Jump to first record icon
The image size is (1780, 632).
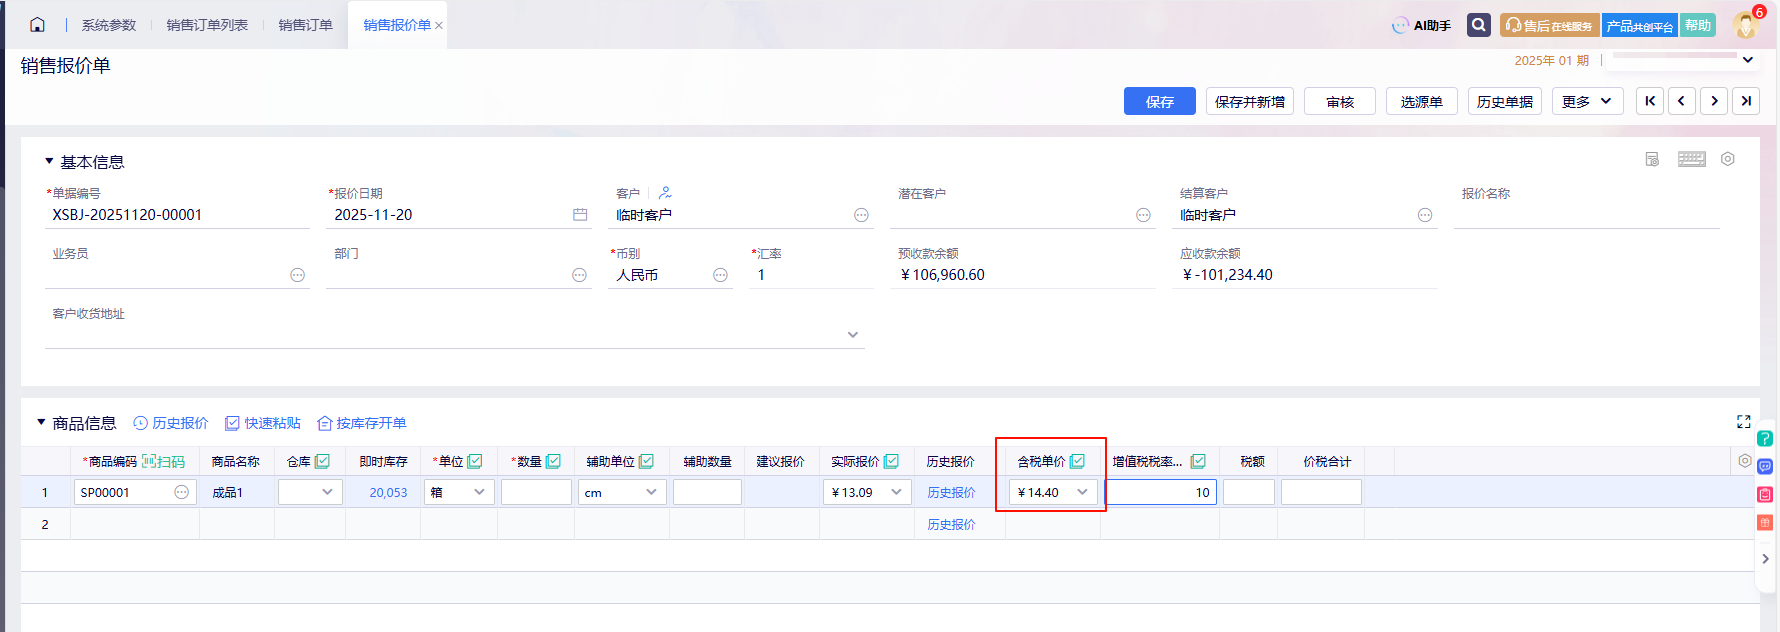(x=1650, y=101)
